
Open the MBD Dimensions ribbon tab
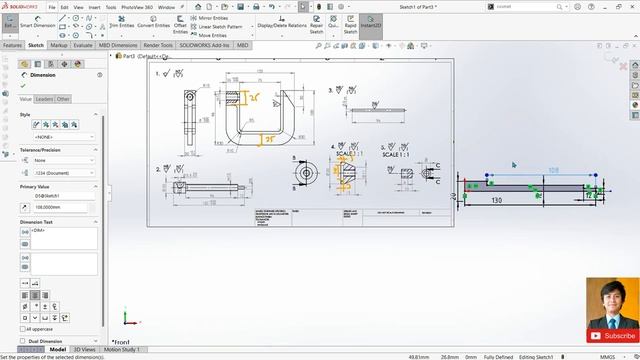[118, 45]
